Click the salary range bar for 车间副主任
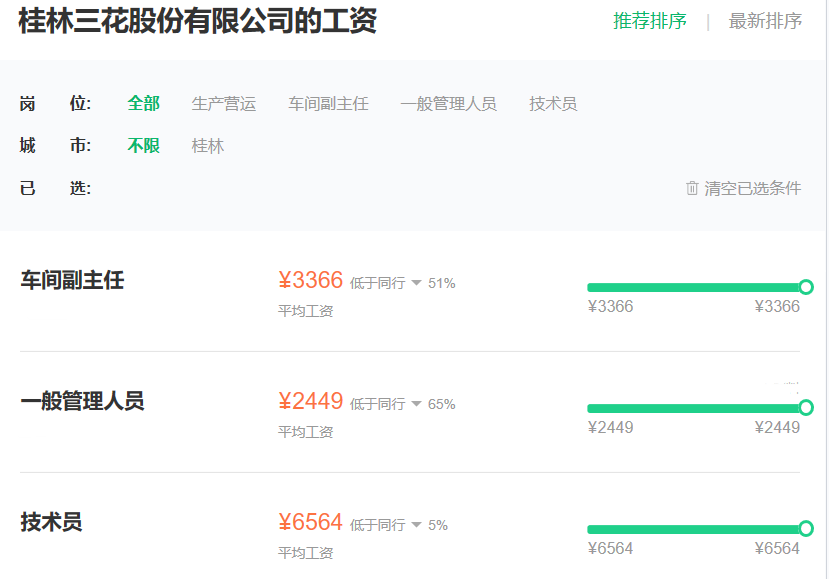Screen dimensions: 829x579 [695, 287]
